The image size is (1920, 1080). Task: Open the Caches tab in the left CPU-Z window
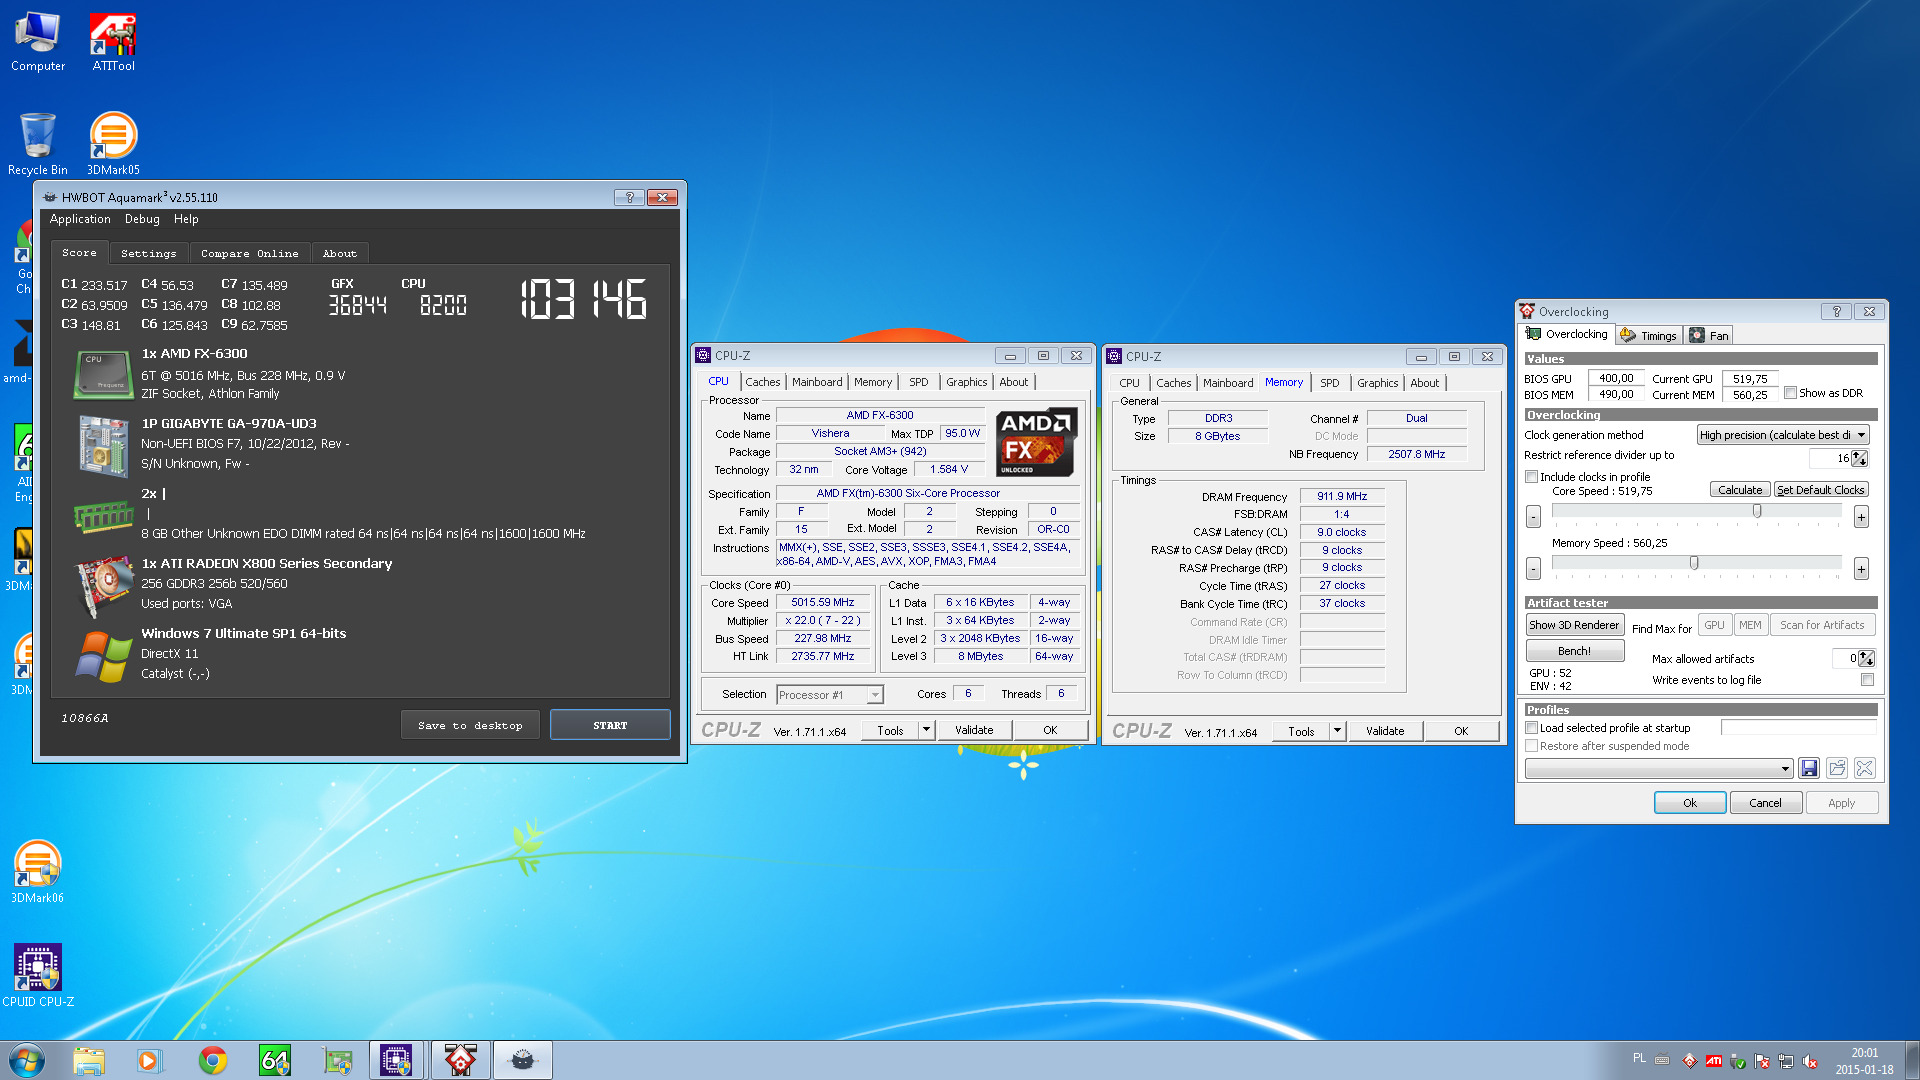(x=762, y=382)
